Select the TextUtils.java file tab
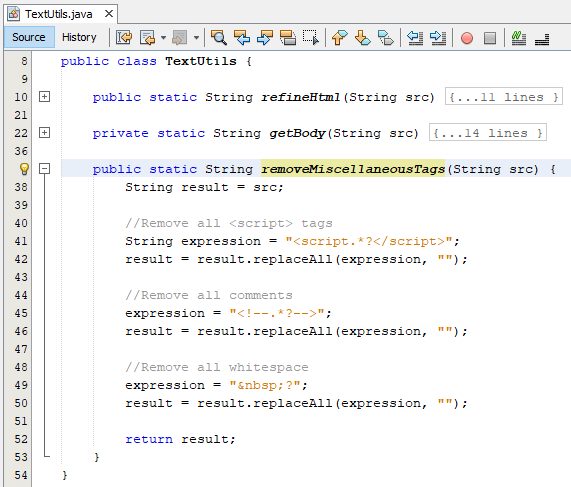This screenshot has width=571, height=487. point(58,14)
